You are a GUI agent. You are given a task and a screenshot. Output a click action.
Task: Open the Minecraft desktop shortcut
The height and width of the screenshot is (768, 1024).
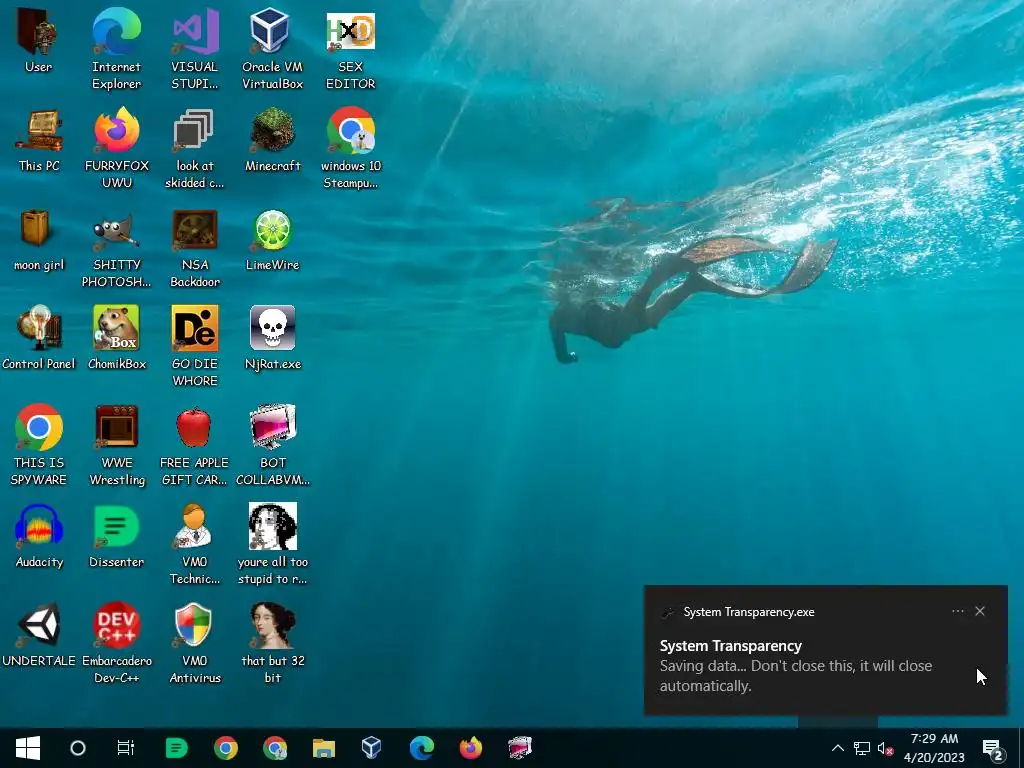pyautogui.click(x=272, y=140)
